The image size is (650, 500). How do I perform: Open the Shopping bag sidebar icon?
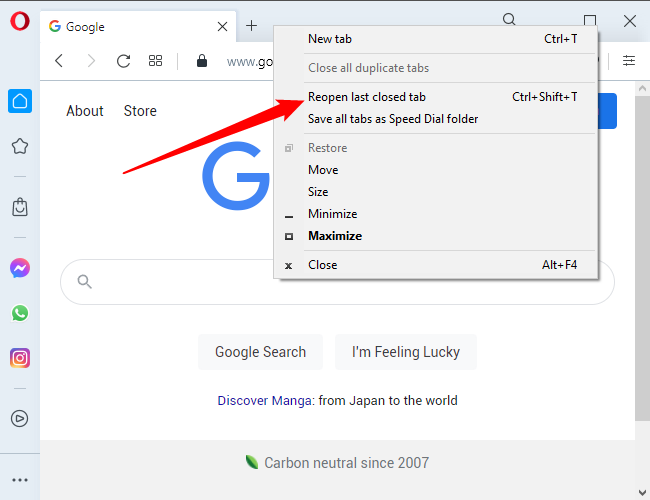click(19, 207)
